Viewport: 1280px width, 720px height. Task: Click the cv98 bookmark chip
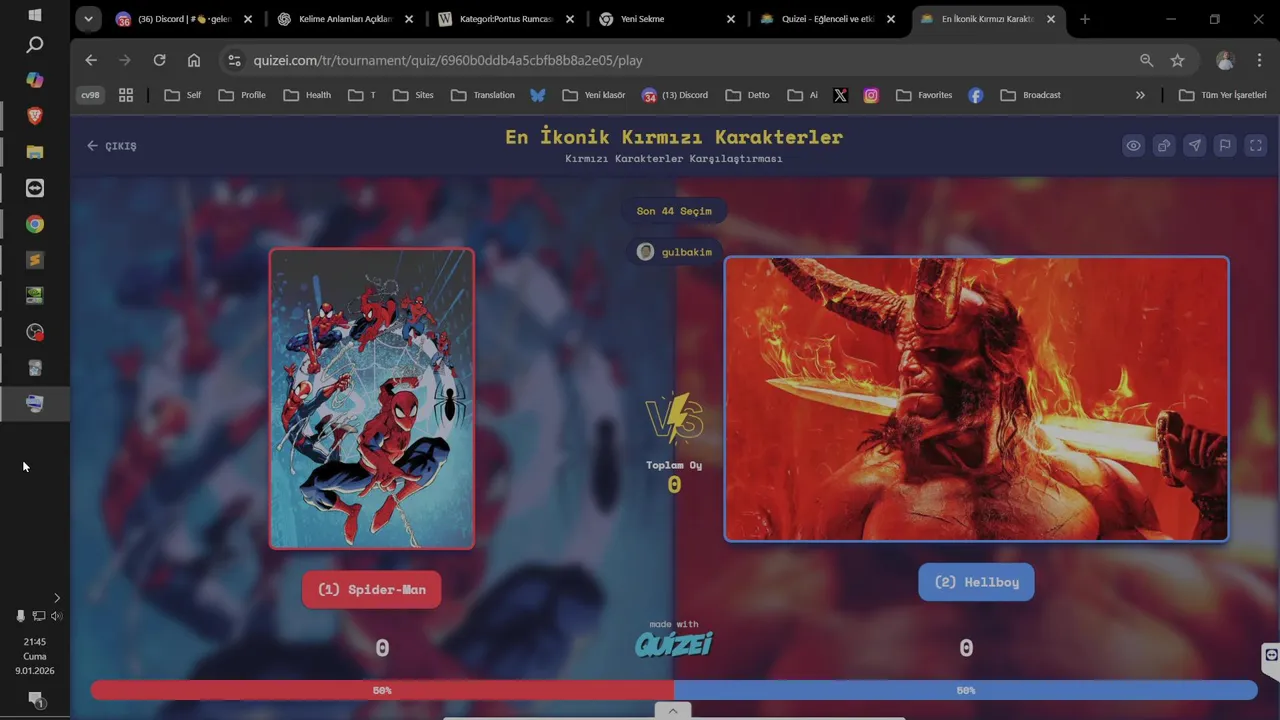point(90,95)
